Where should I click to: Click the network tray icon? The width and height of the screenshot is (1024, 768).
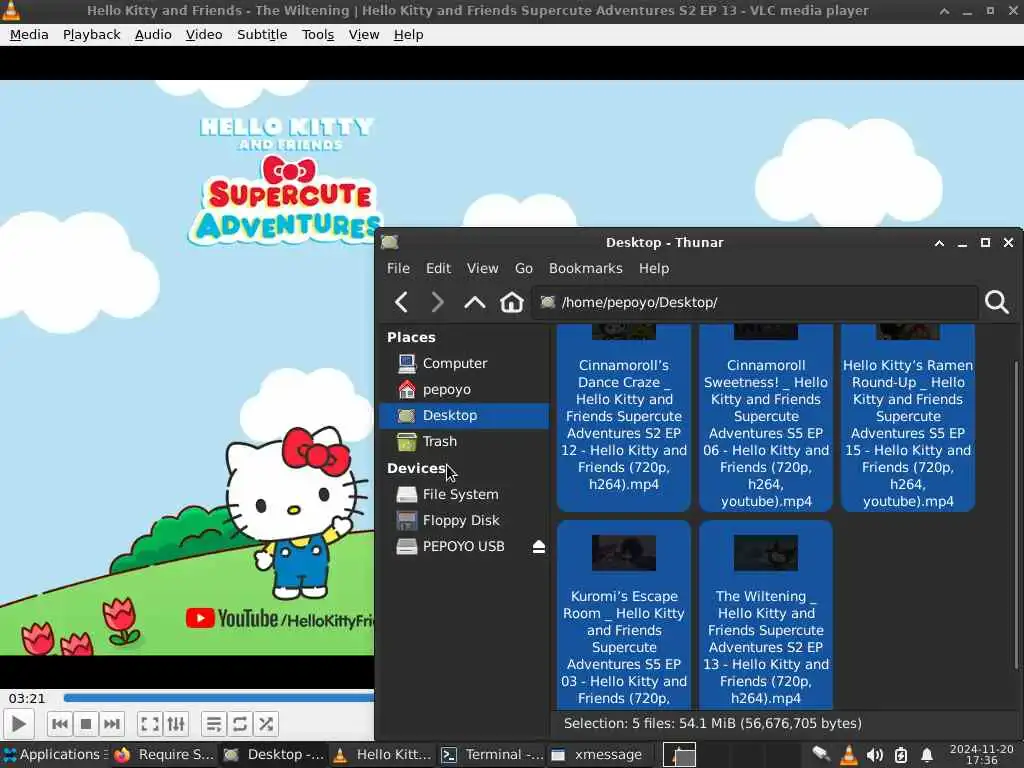(821, 754)
